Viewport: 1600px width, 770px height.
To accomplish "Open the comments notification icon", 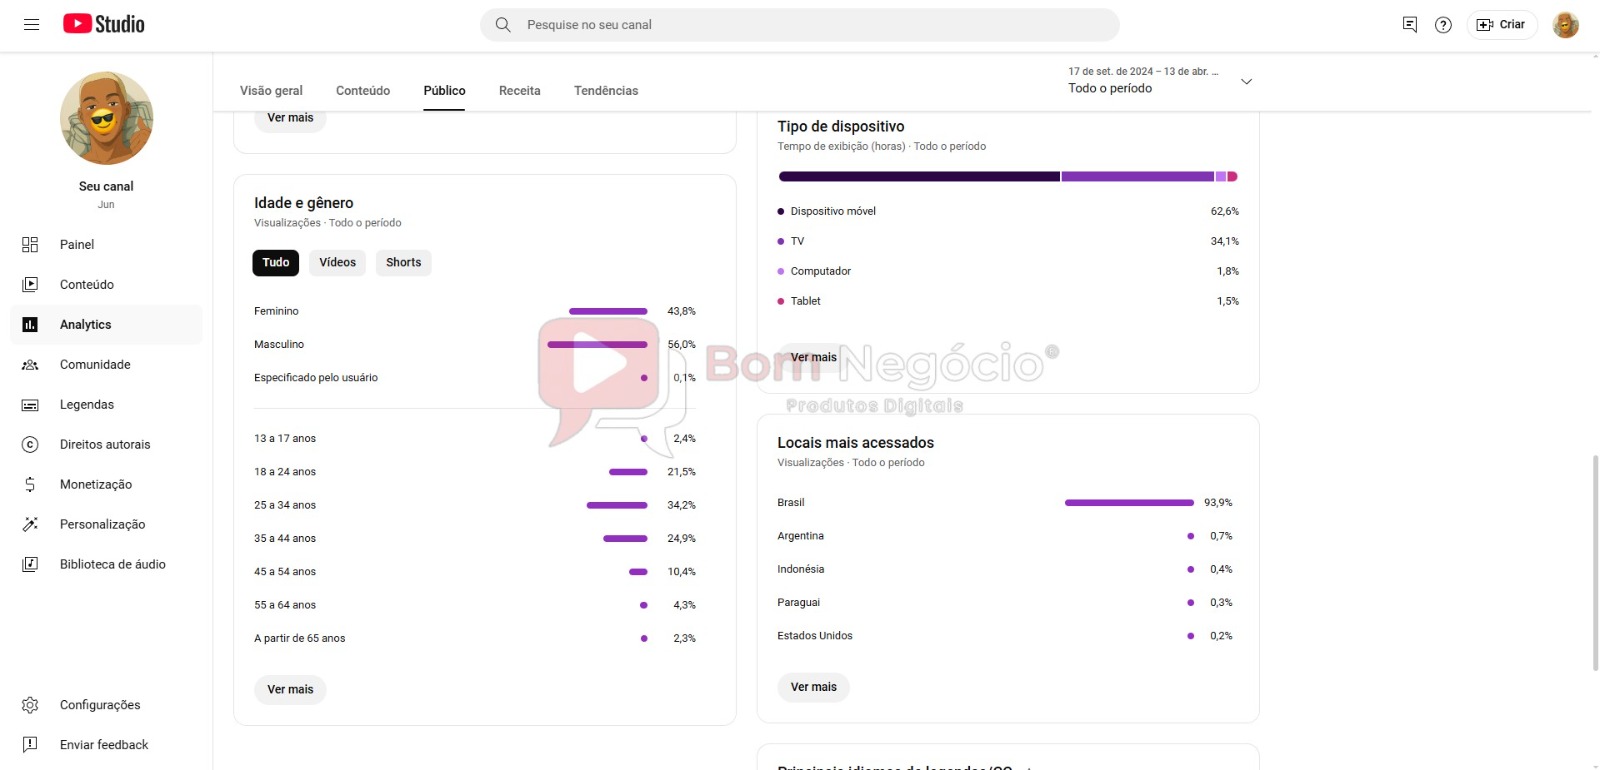I will [1409, 24].
